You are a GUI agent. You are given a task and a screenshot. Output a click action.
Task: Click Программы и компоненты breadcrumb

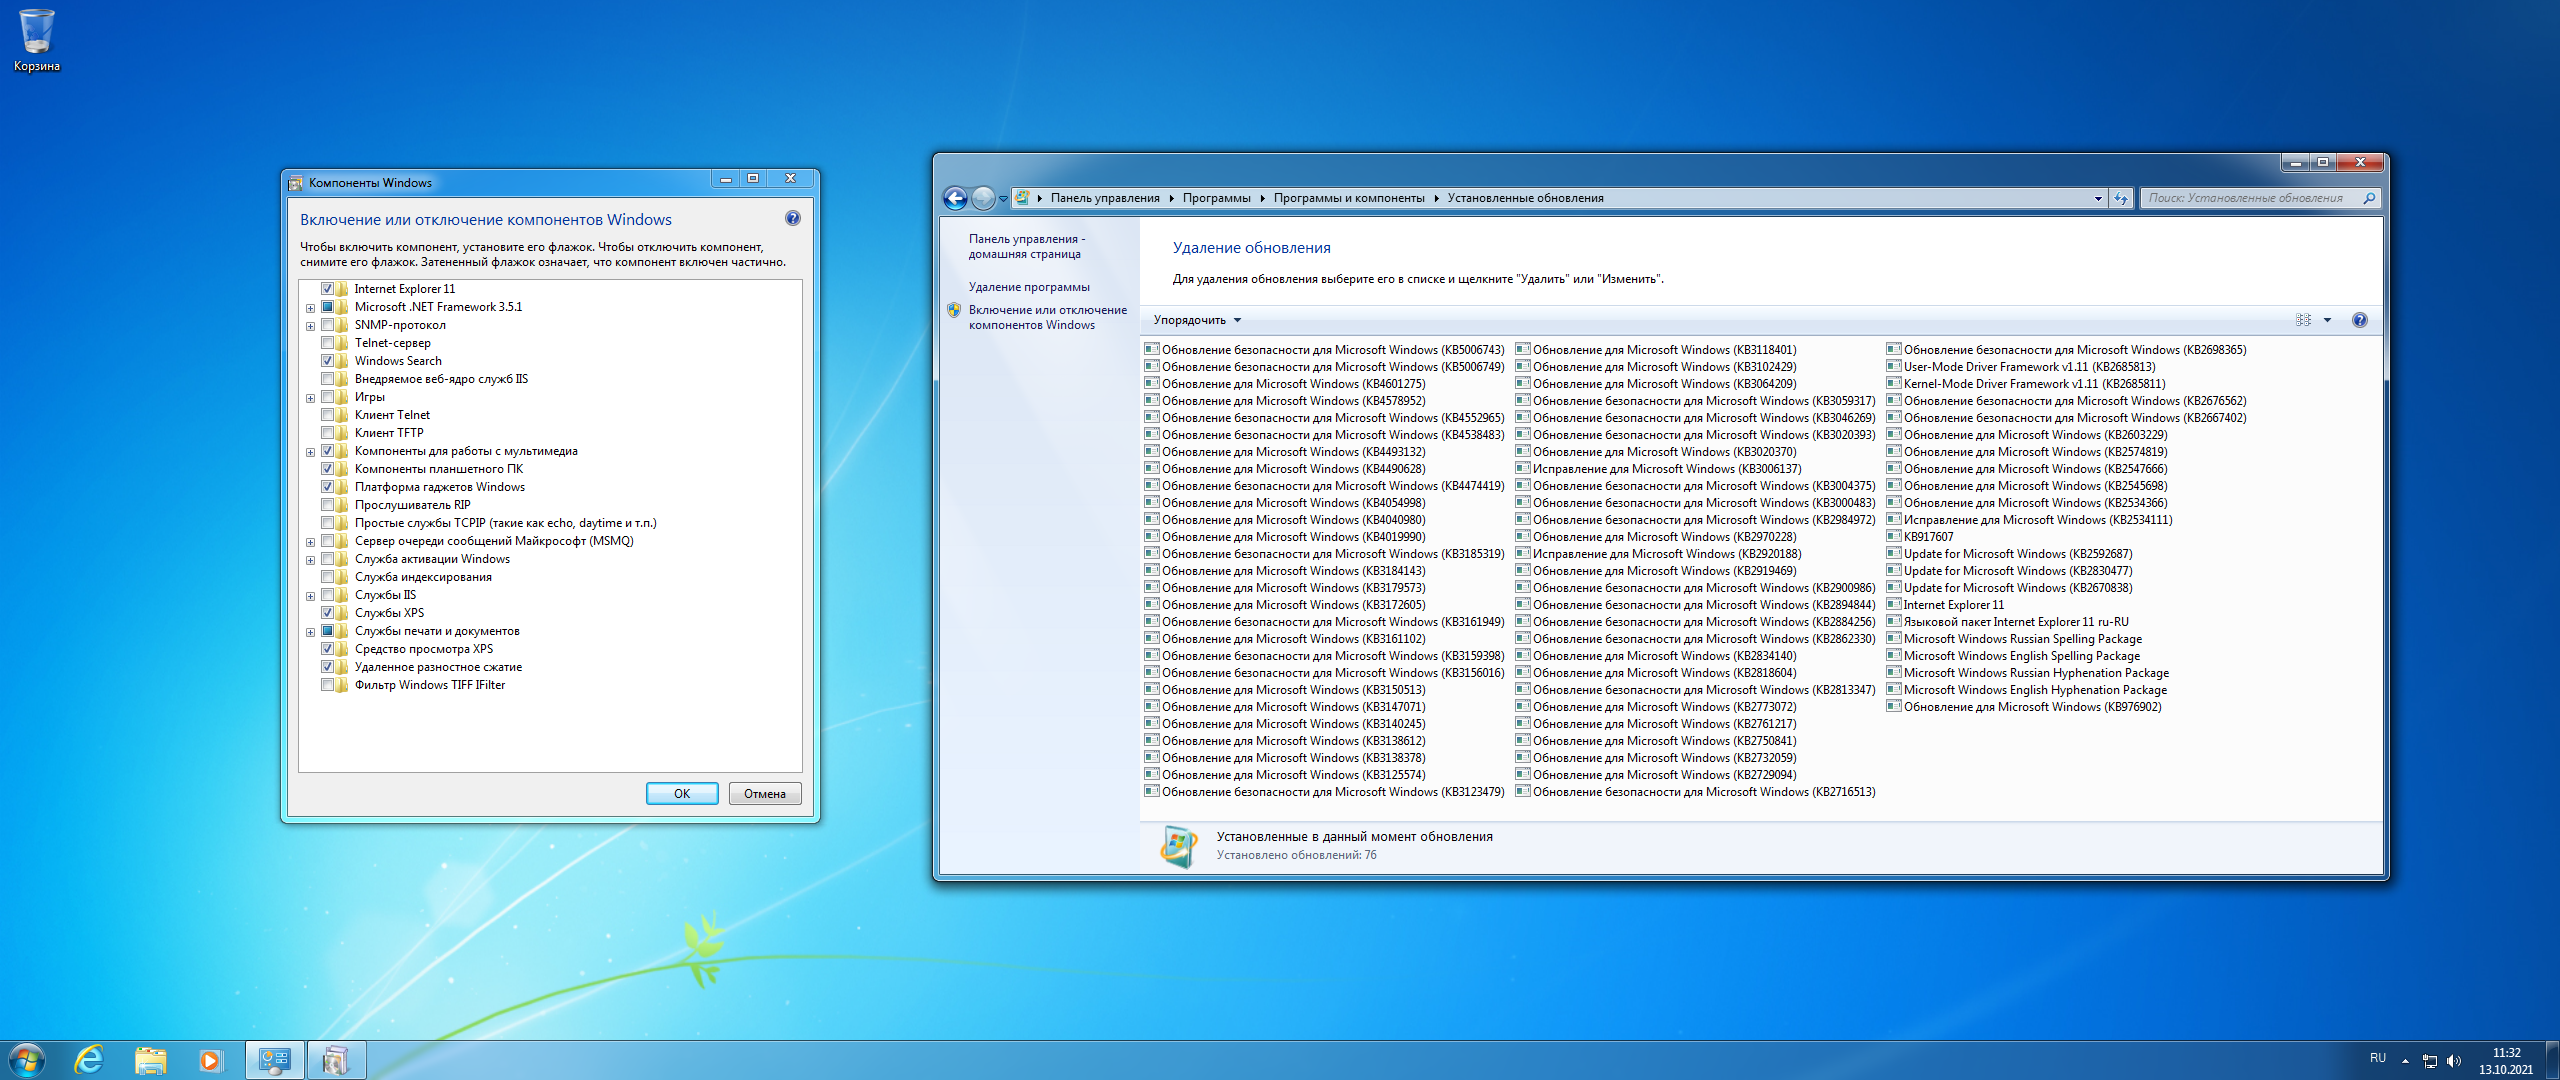point(1349,198)
